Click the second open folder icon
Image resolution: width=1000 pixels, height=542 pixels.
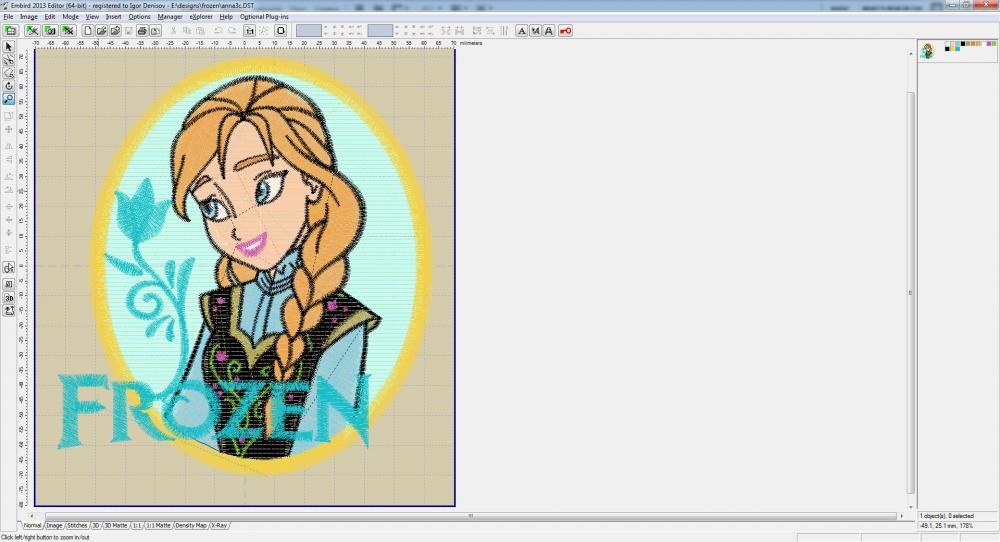point(115,31)
